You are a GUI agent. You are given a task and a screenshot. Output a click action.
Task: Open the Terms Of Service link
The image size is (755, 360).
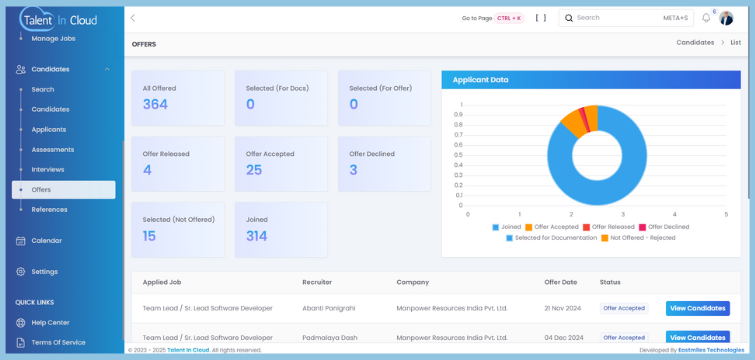coord(58,343)
